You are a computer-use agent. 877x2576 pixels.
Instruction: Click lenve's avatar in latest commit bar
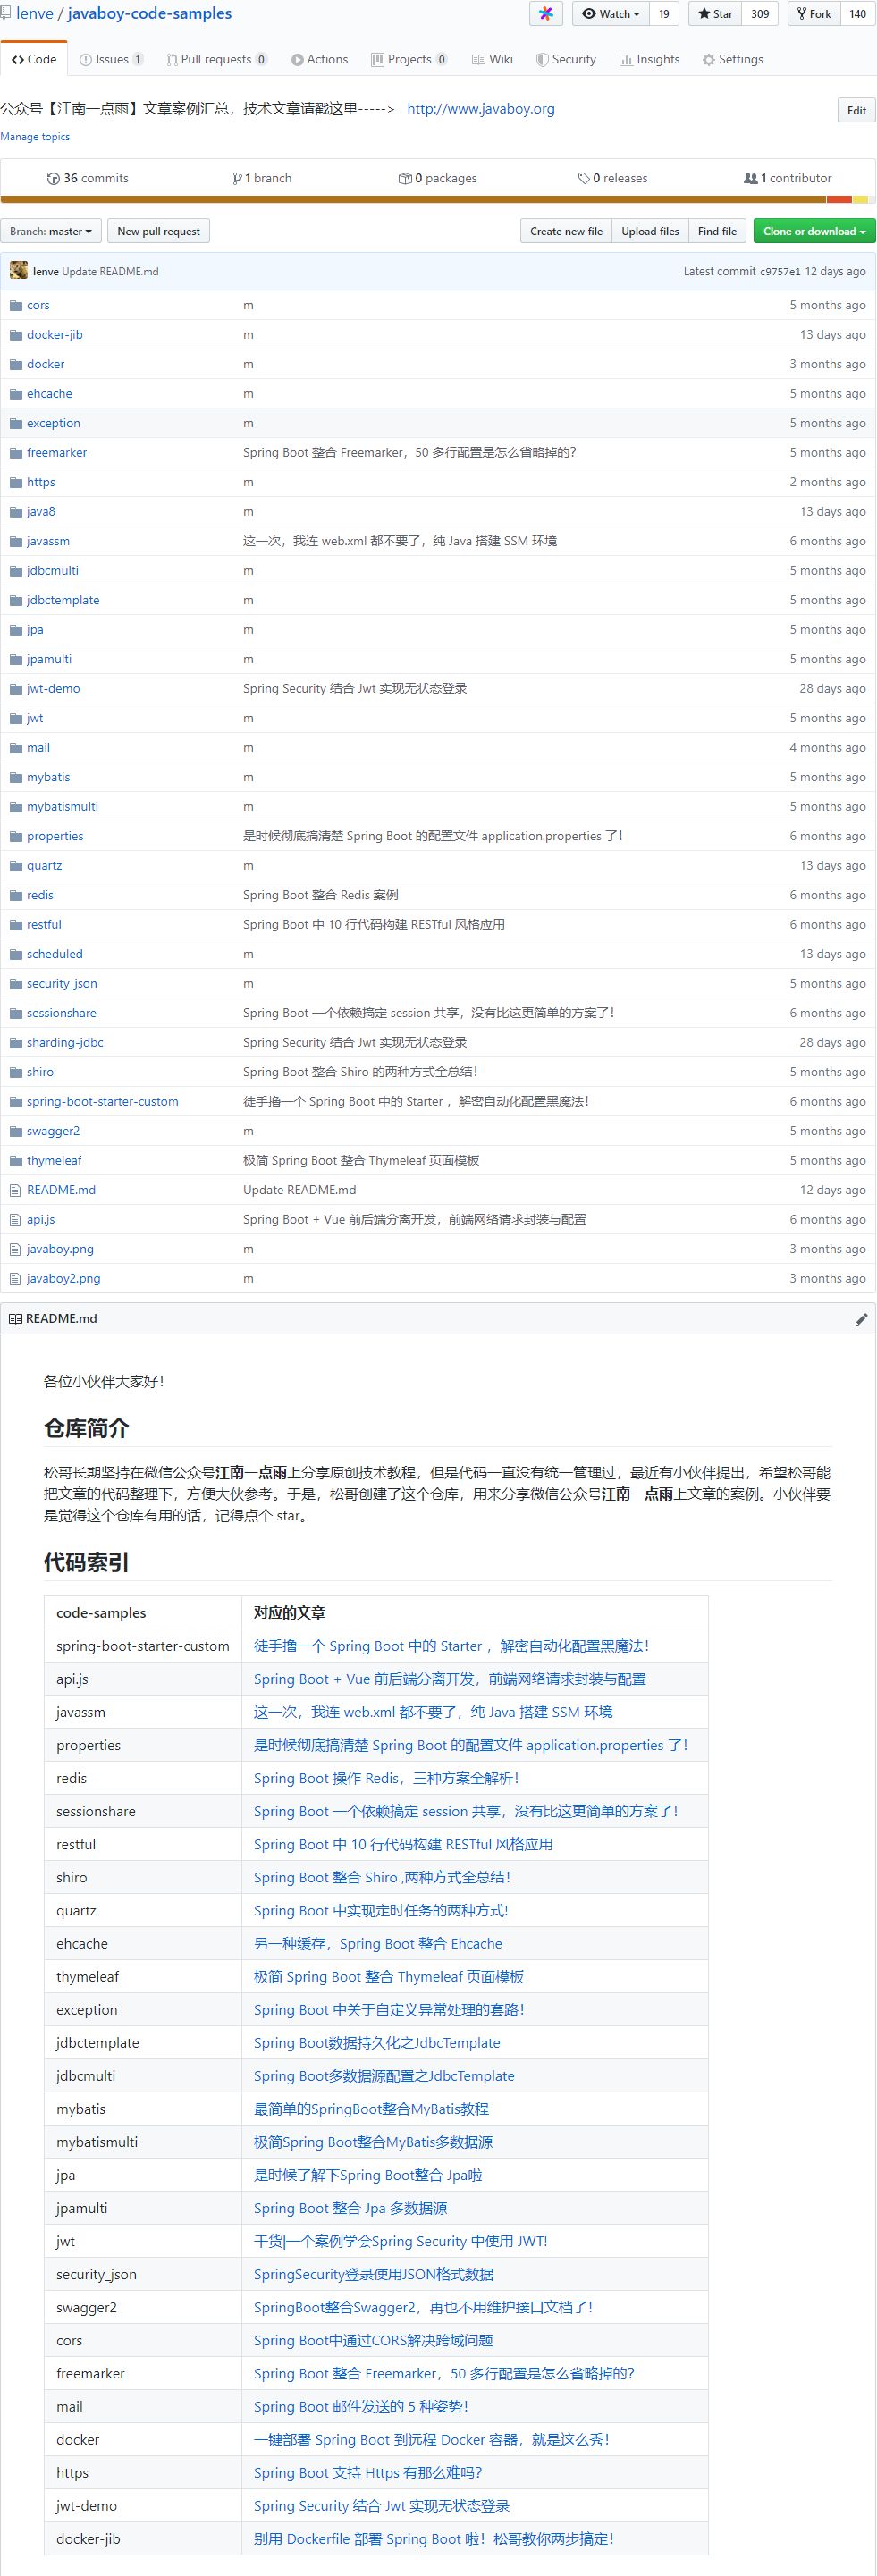click(x=18, y=271)
